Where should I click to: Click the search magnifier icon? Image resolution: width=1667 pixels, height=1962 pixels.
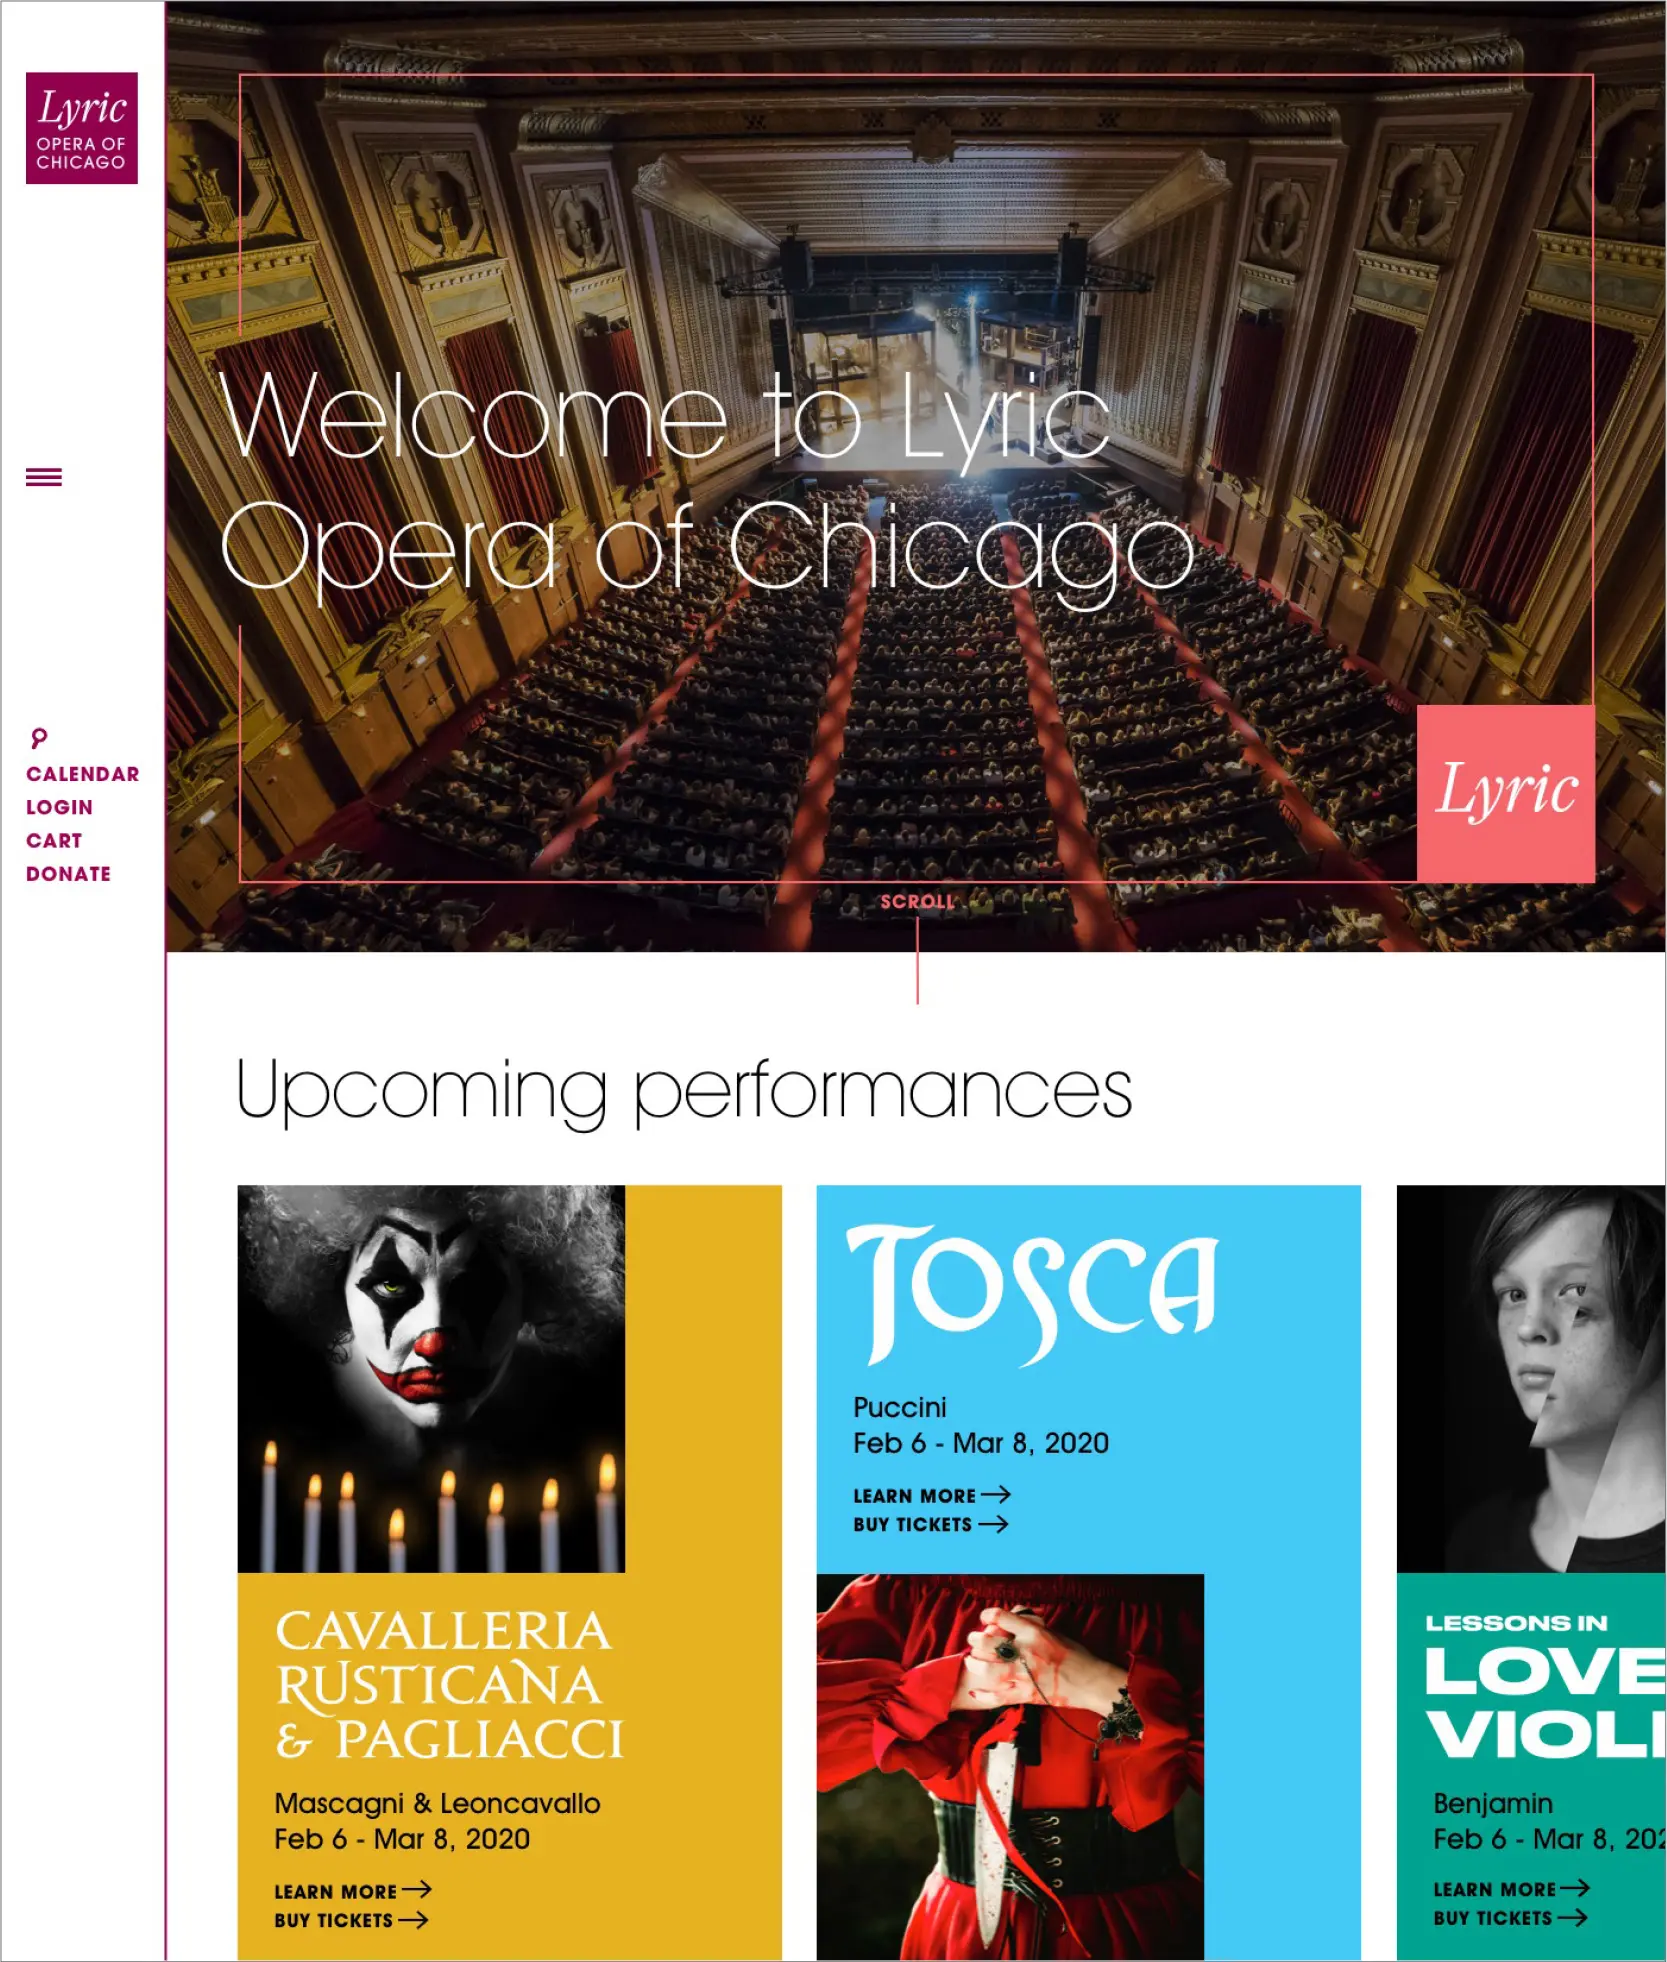[39, 738]
